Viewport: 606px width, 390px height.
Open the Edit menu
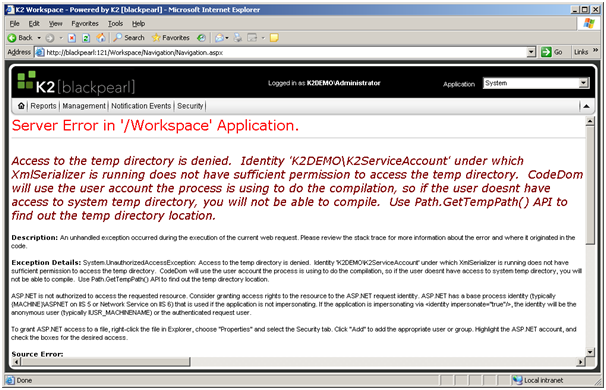pyautogui.click(x=34, y=24)
